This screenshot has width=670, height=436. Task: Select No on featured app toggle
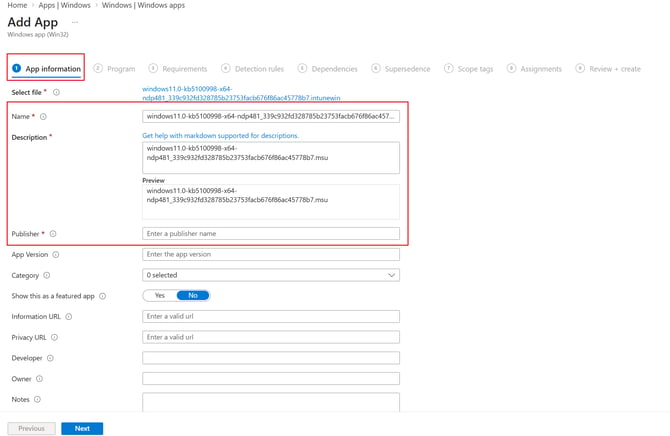(193, 295)
